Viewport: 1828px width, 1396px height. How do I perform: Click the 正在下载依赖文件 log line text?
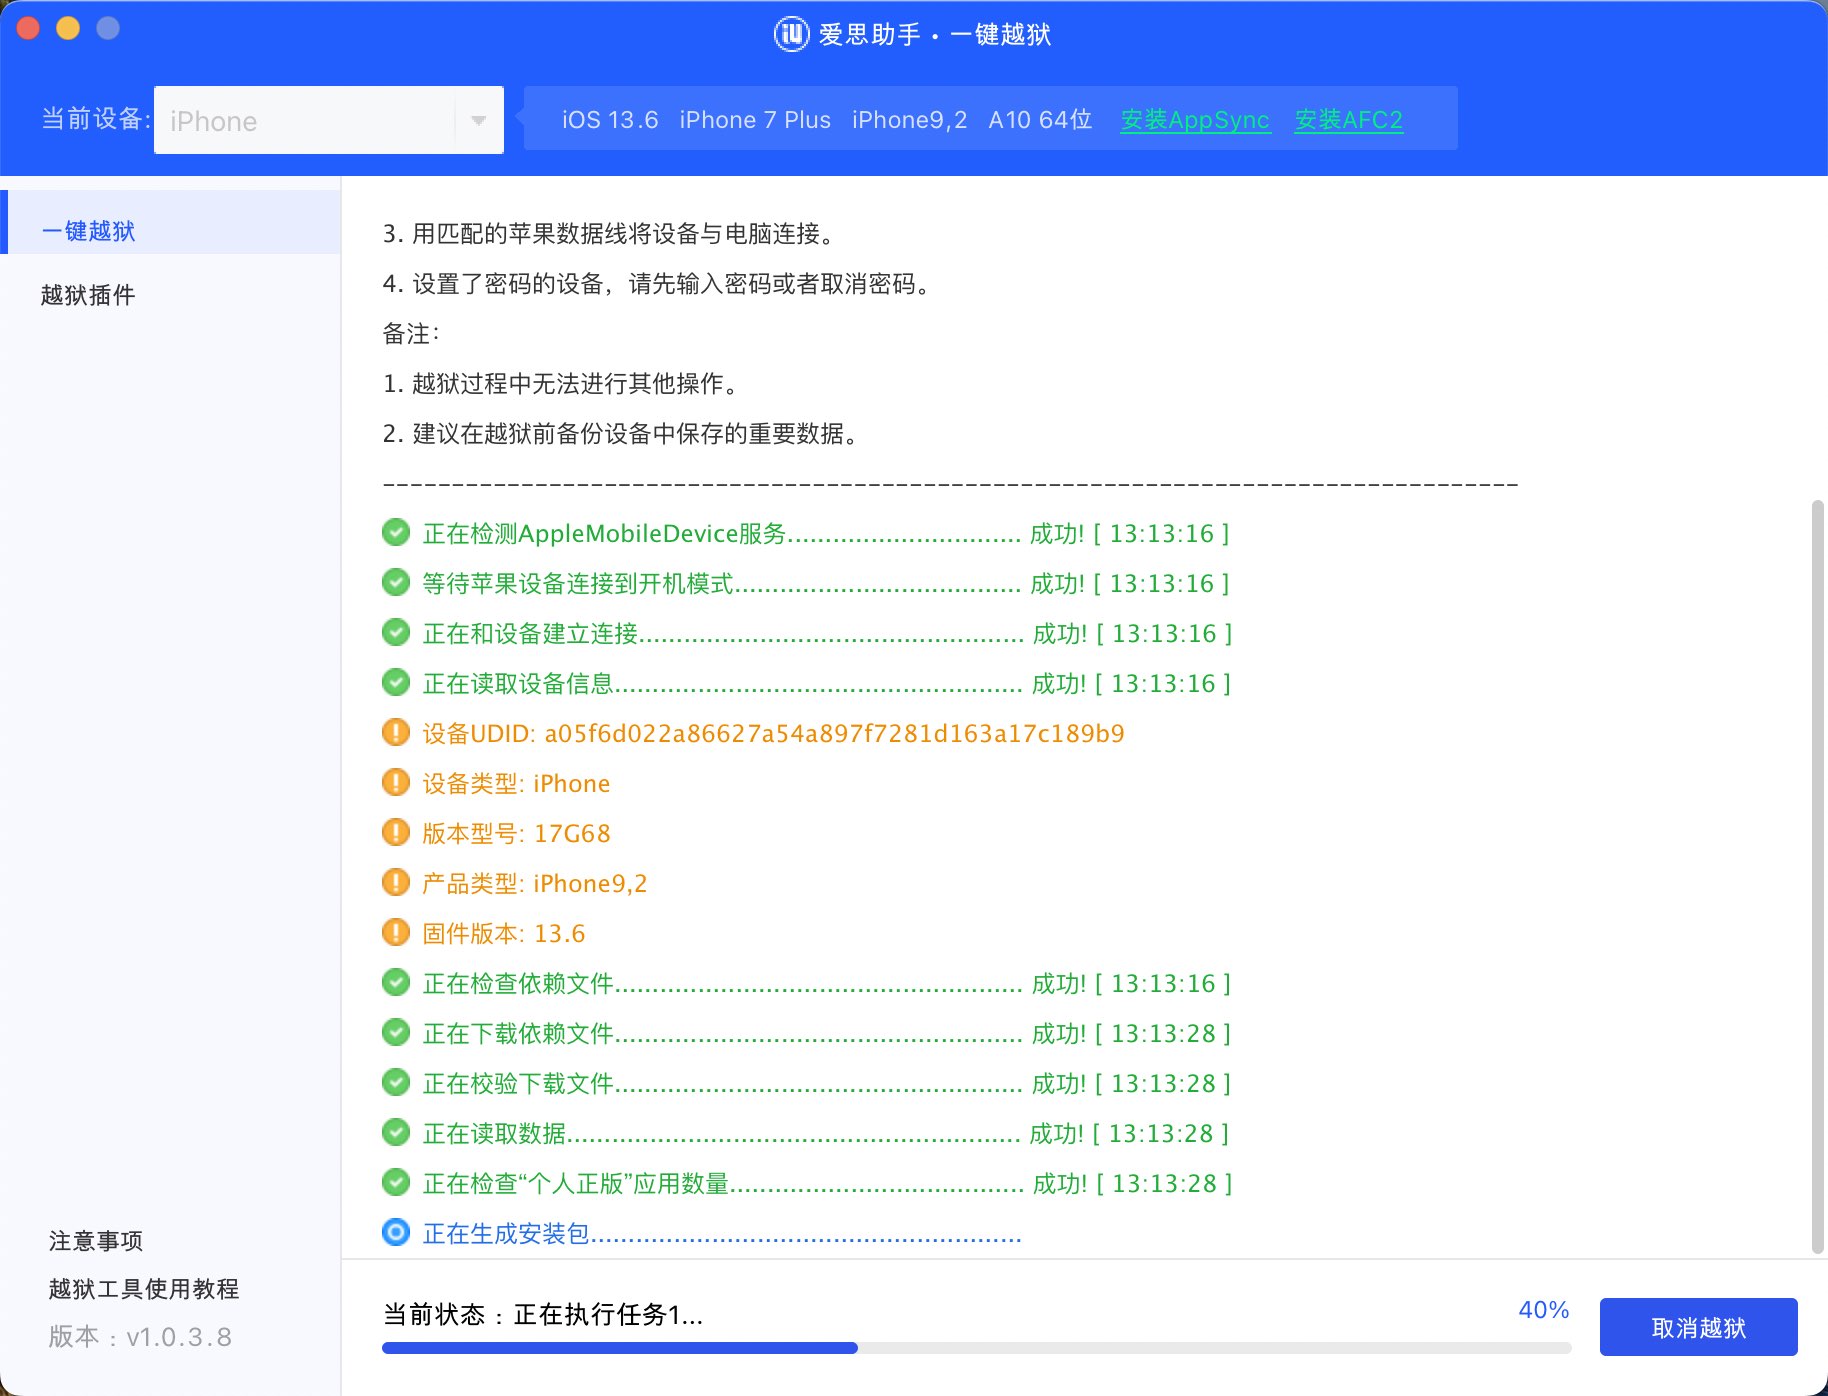point(826,1033)
